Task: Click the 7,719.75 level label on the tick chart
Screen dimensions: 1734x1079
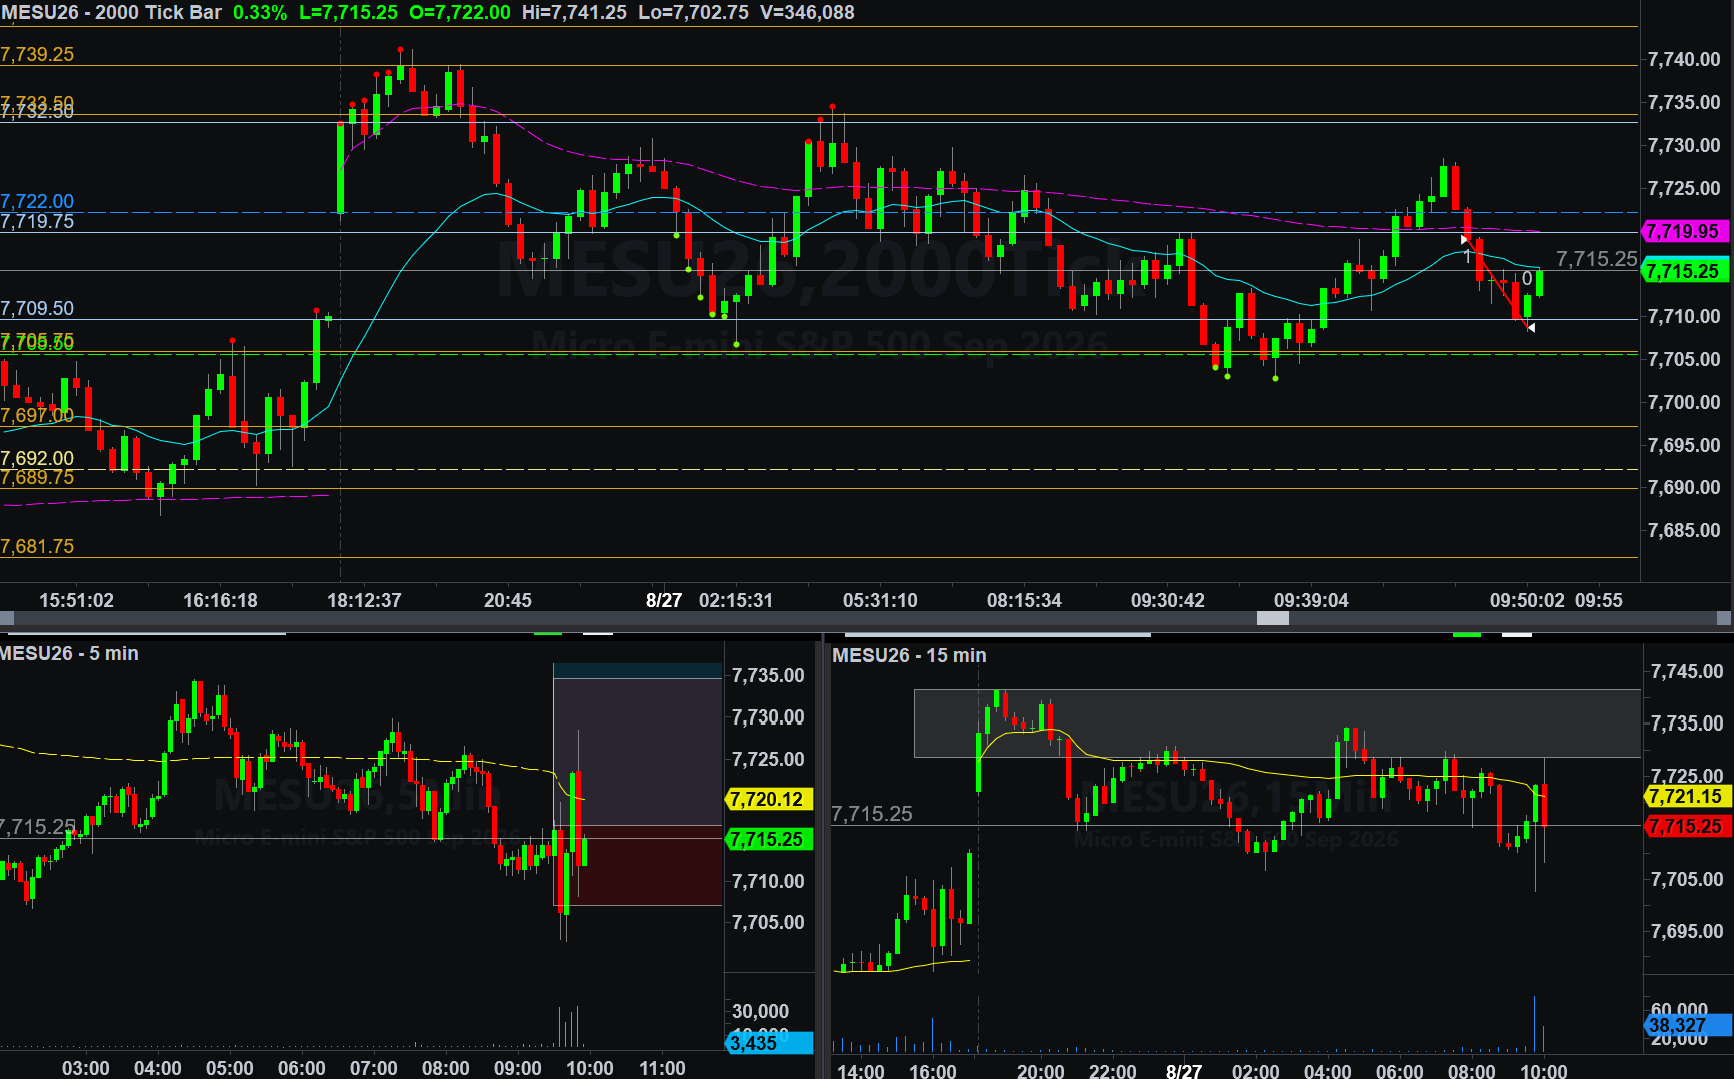Action: [x=37, y=222]
